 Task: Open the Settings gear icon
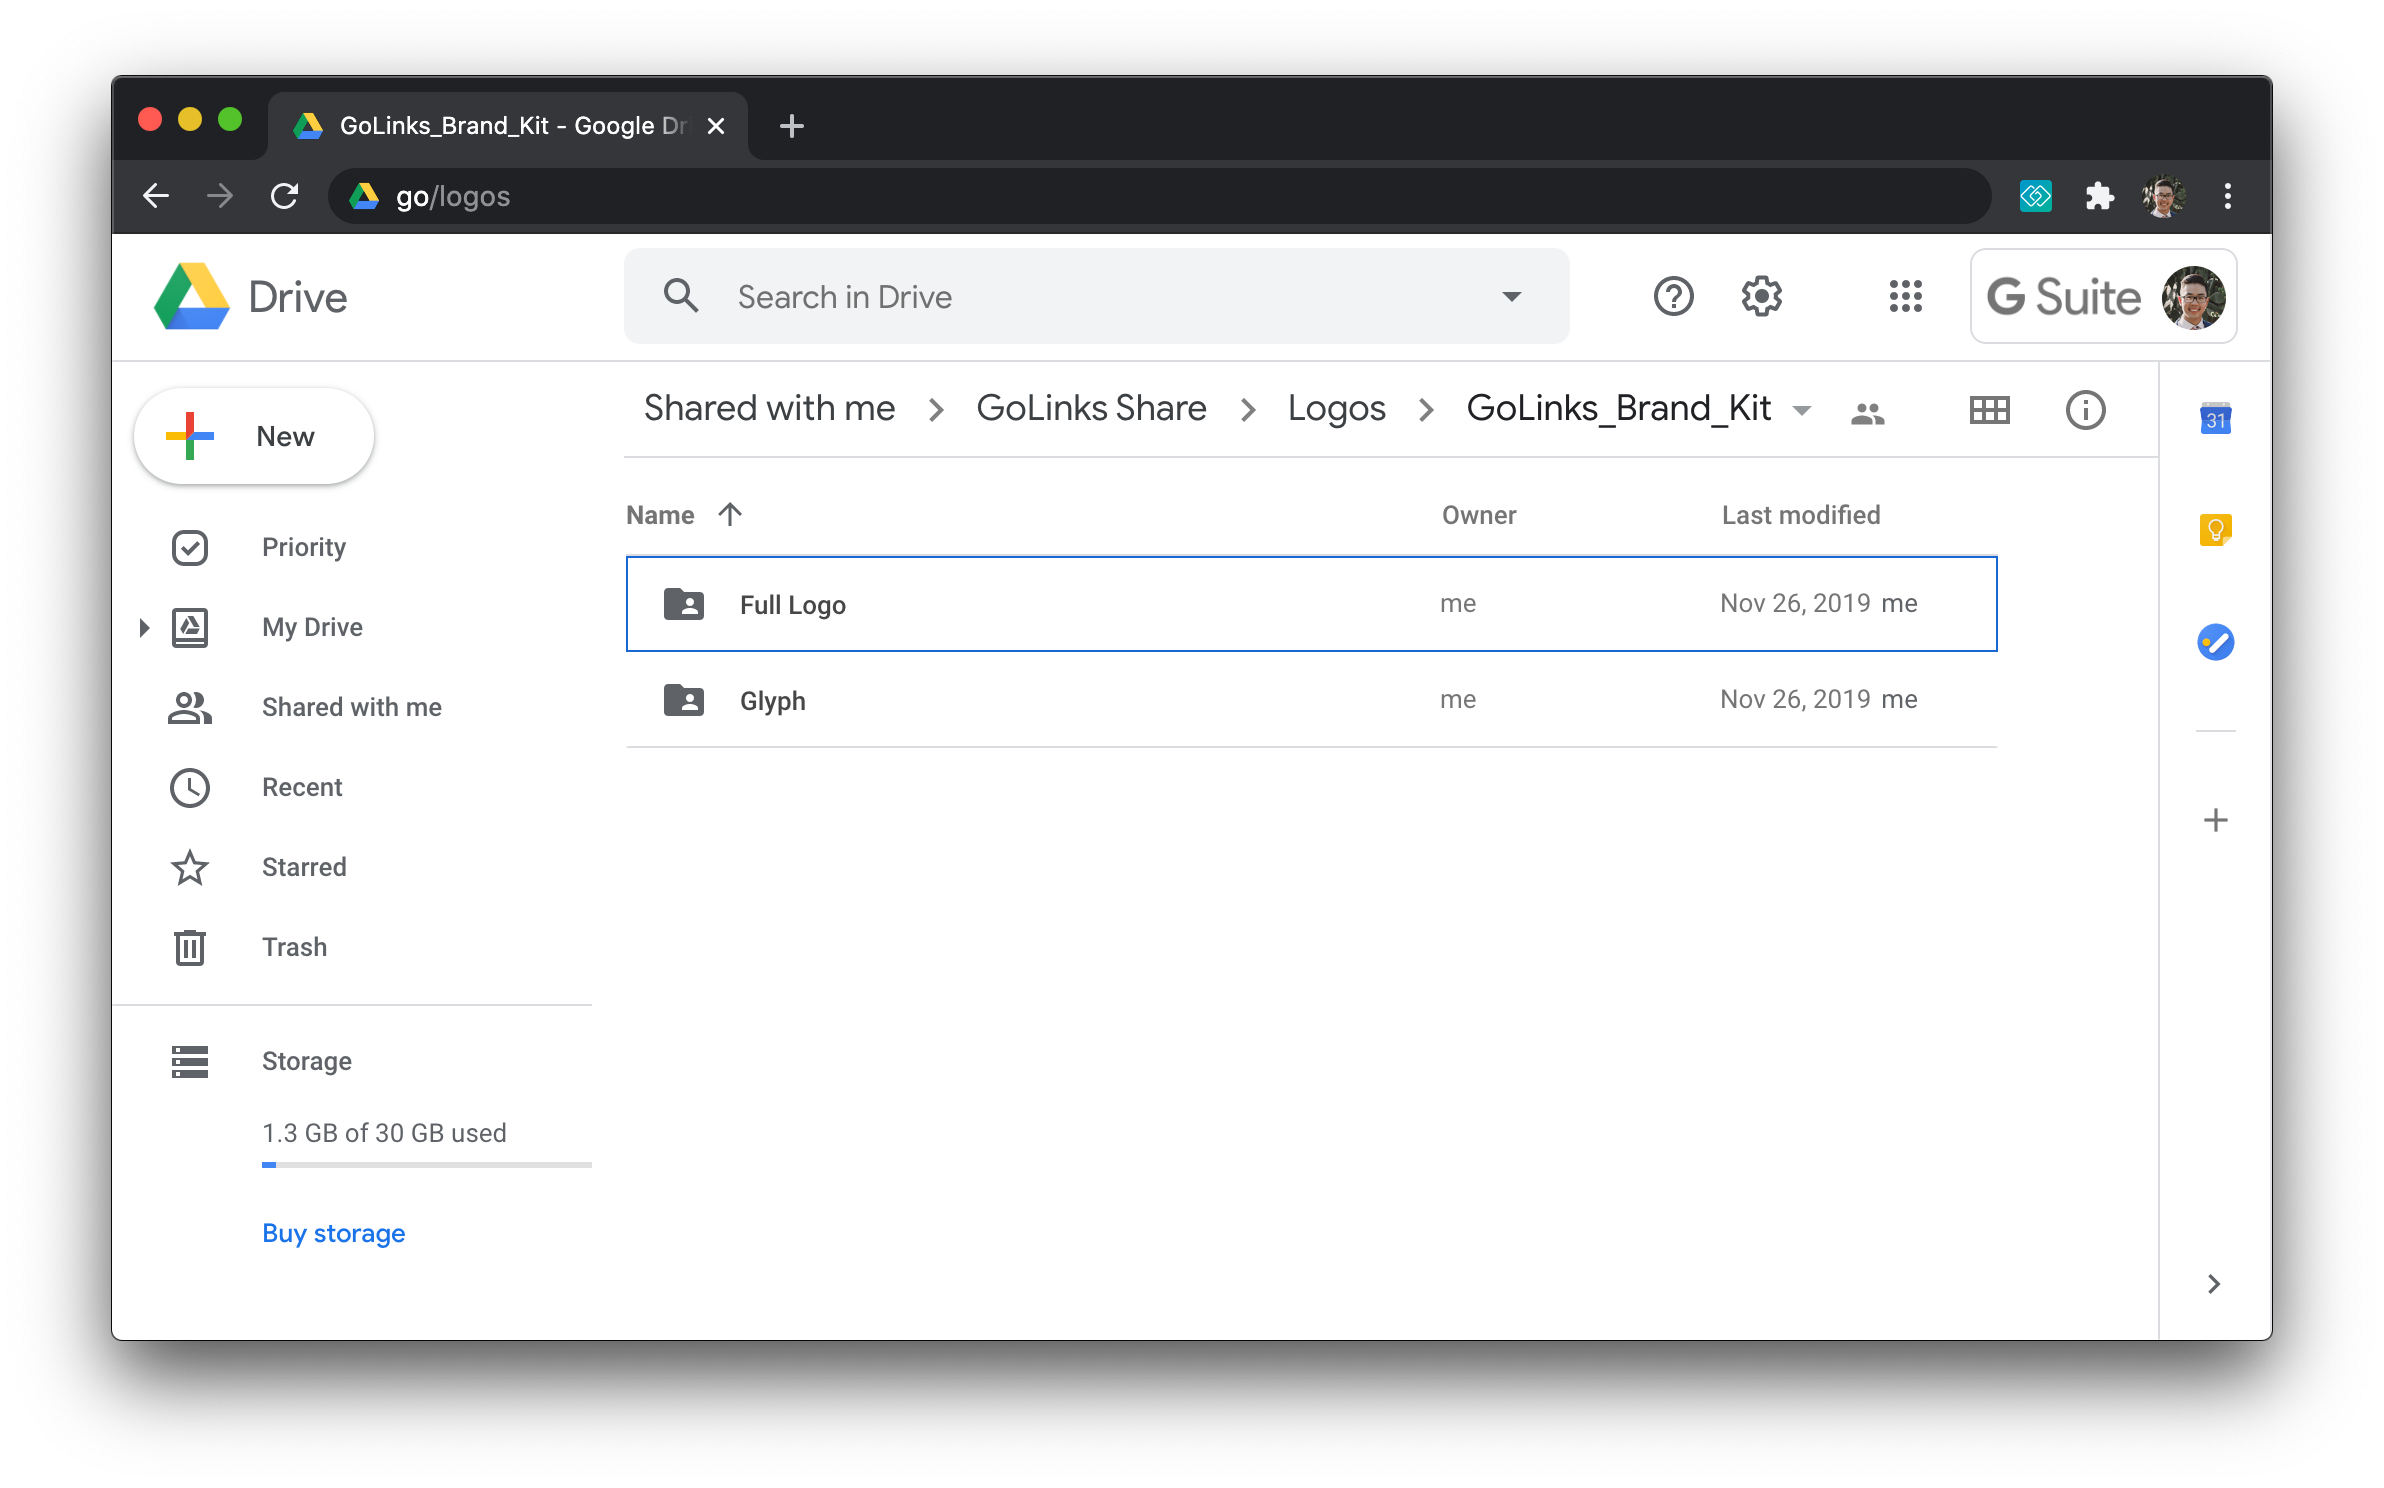pyautogui.click(x=1761, y=296)
